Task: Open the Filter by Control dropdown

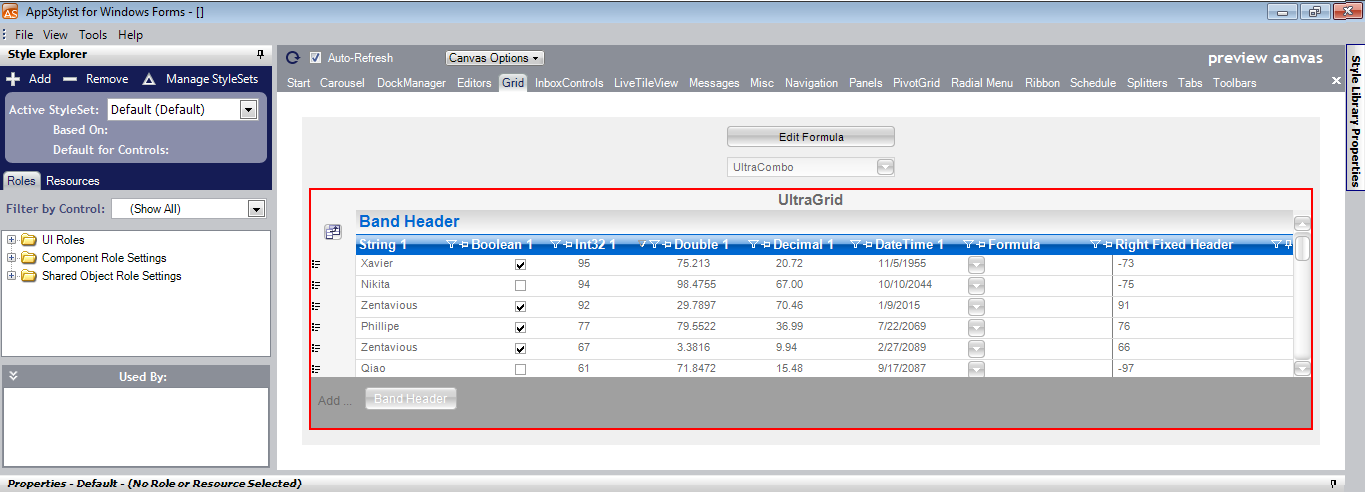Action: point(256,209)
